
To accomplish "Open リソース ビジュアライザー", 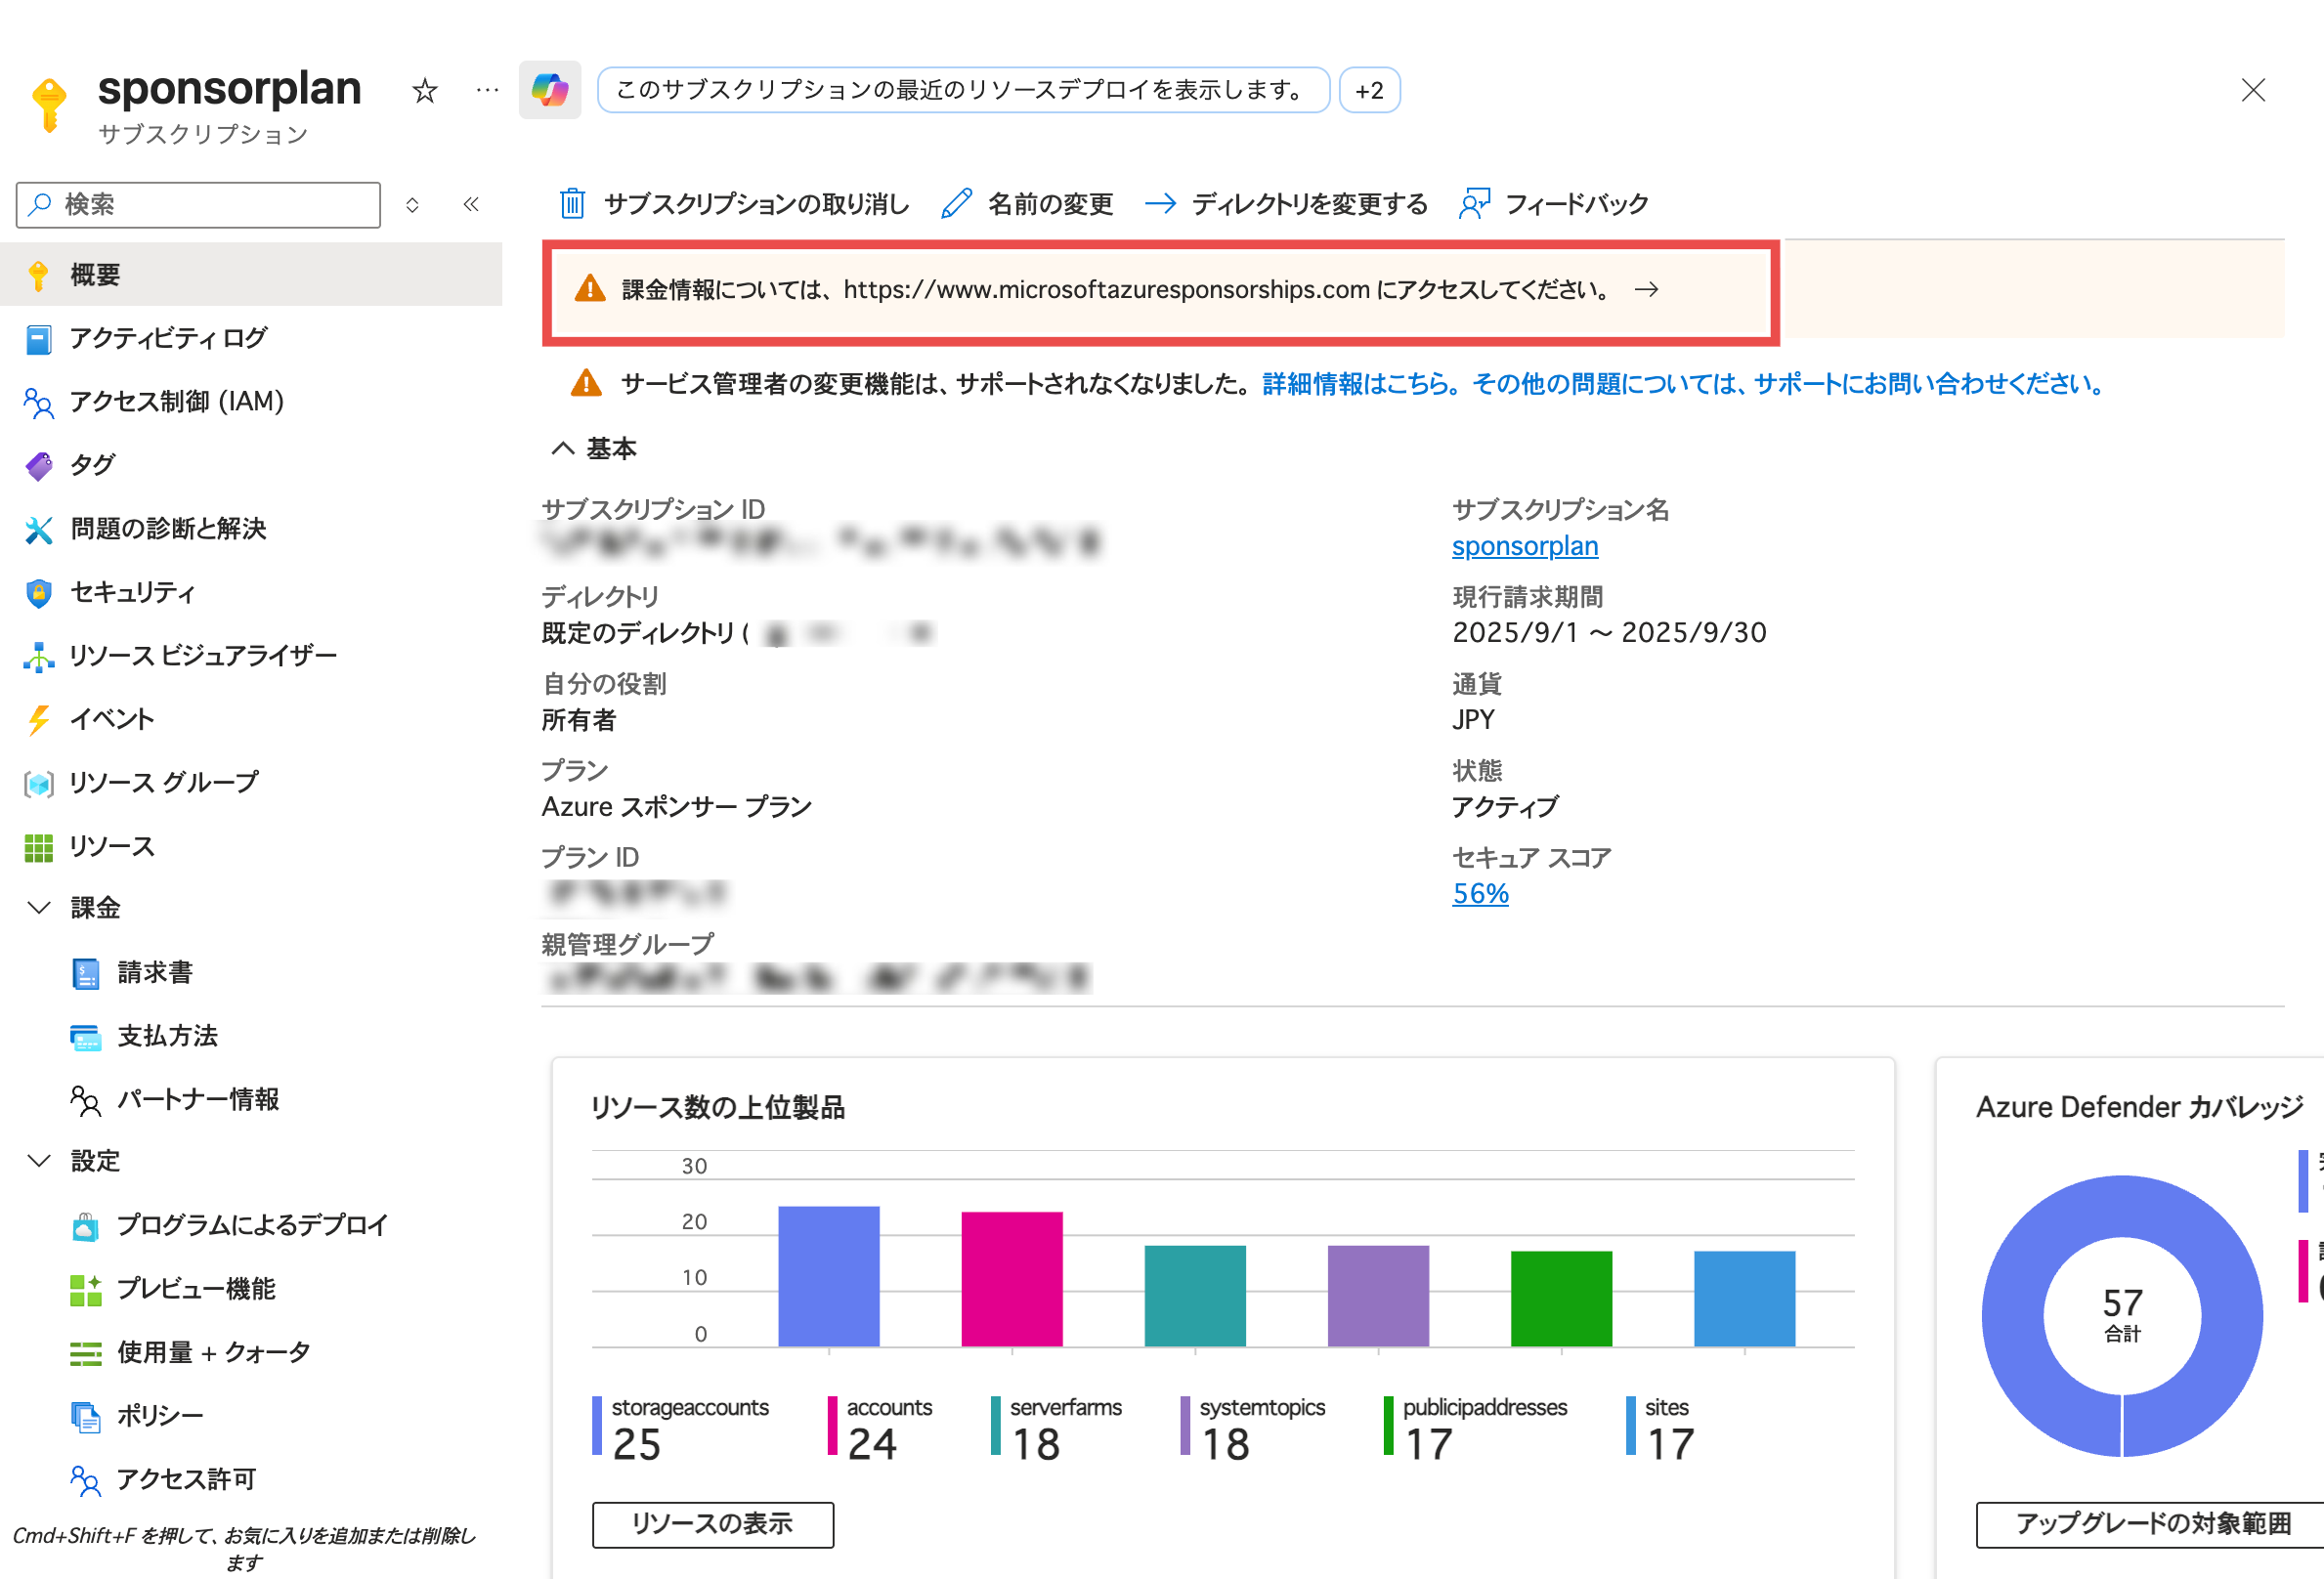I will pos(202,656).
